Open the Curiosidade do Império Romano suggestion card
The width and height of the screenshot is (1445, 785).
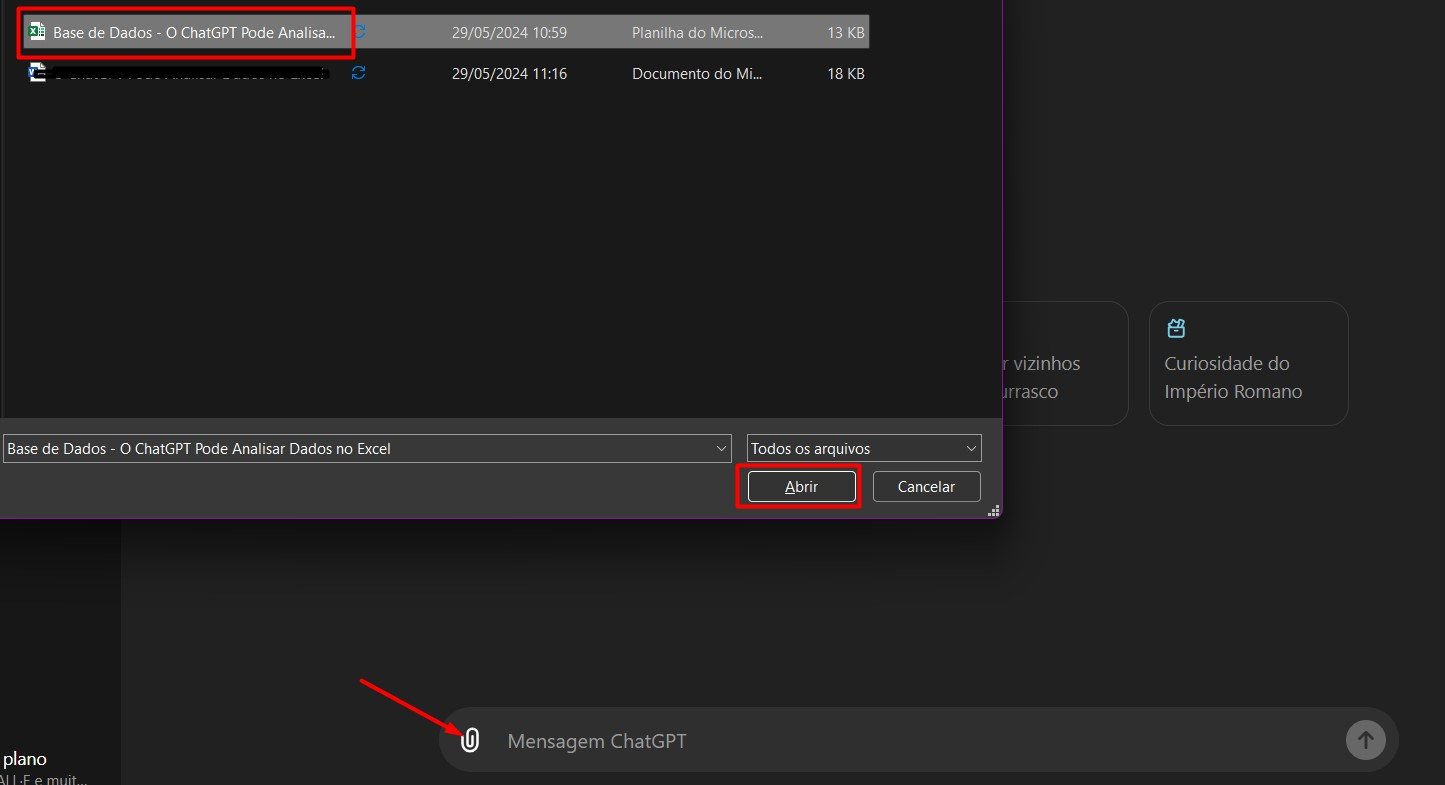pos(1248,364)
